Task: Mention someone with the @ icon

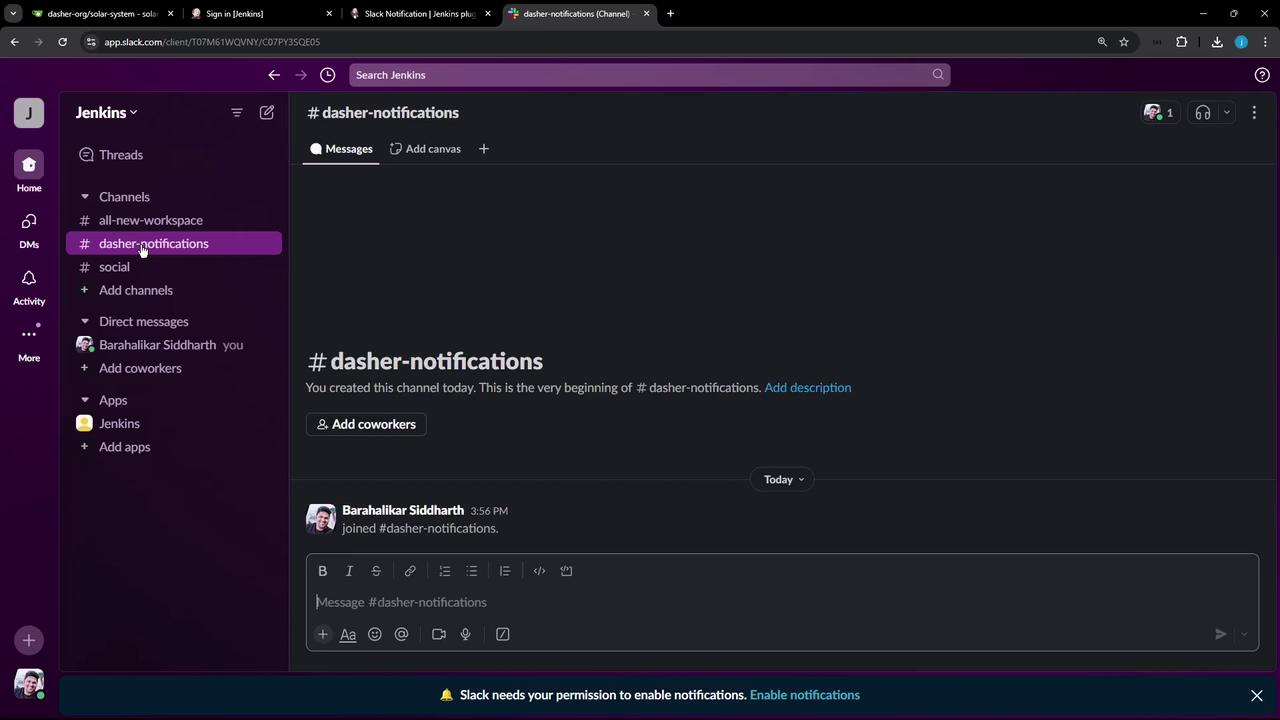Action: pos(402,634)
